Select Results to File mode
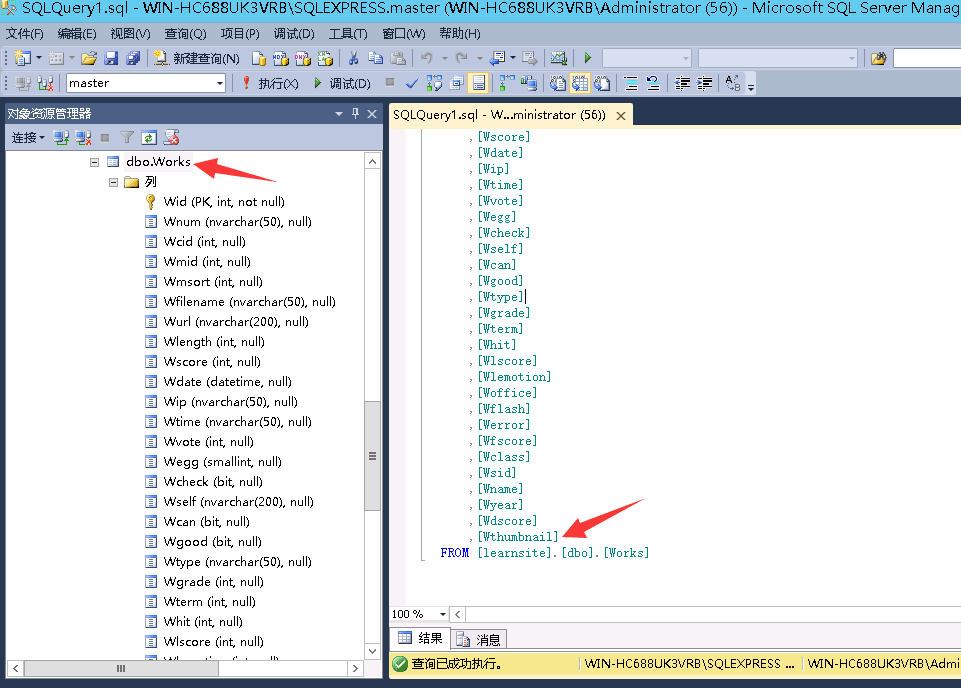The image size is (961, 688). [602, 83]
